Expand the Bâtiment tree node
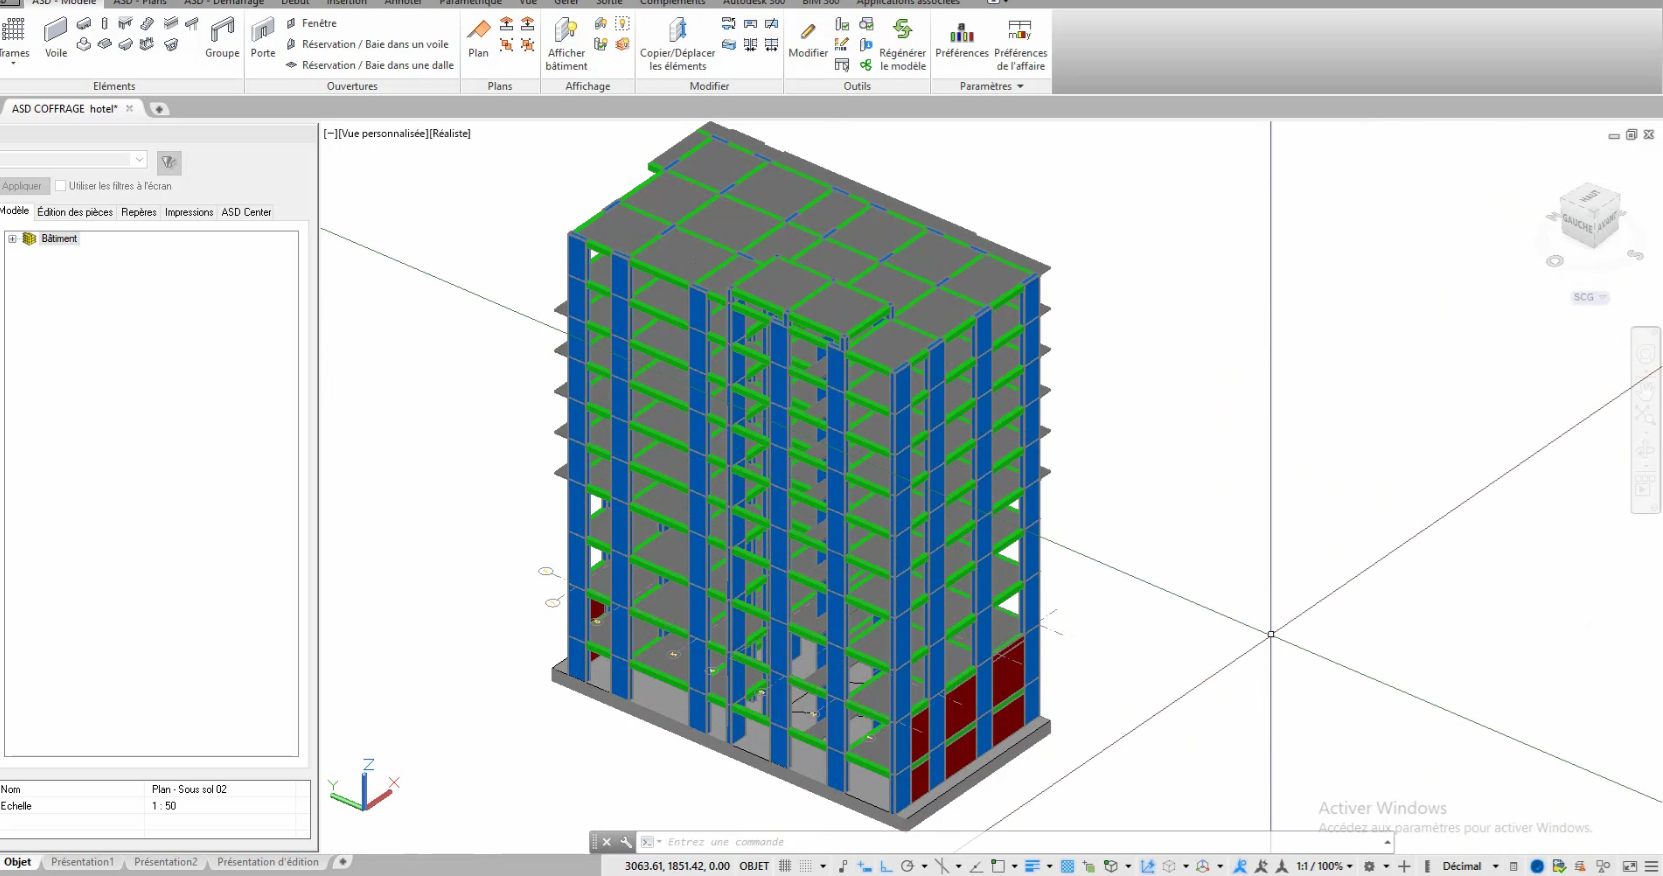1663x876 pixels. pos(12,239)
